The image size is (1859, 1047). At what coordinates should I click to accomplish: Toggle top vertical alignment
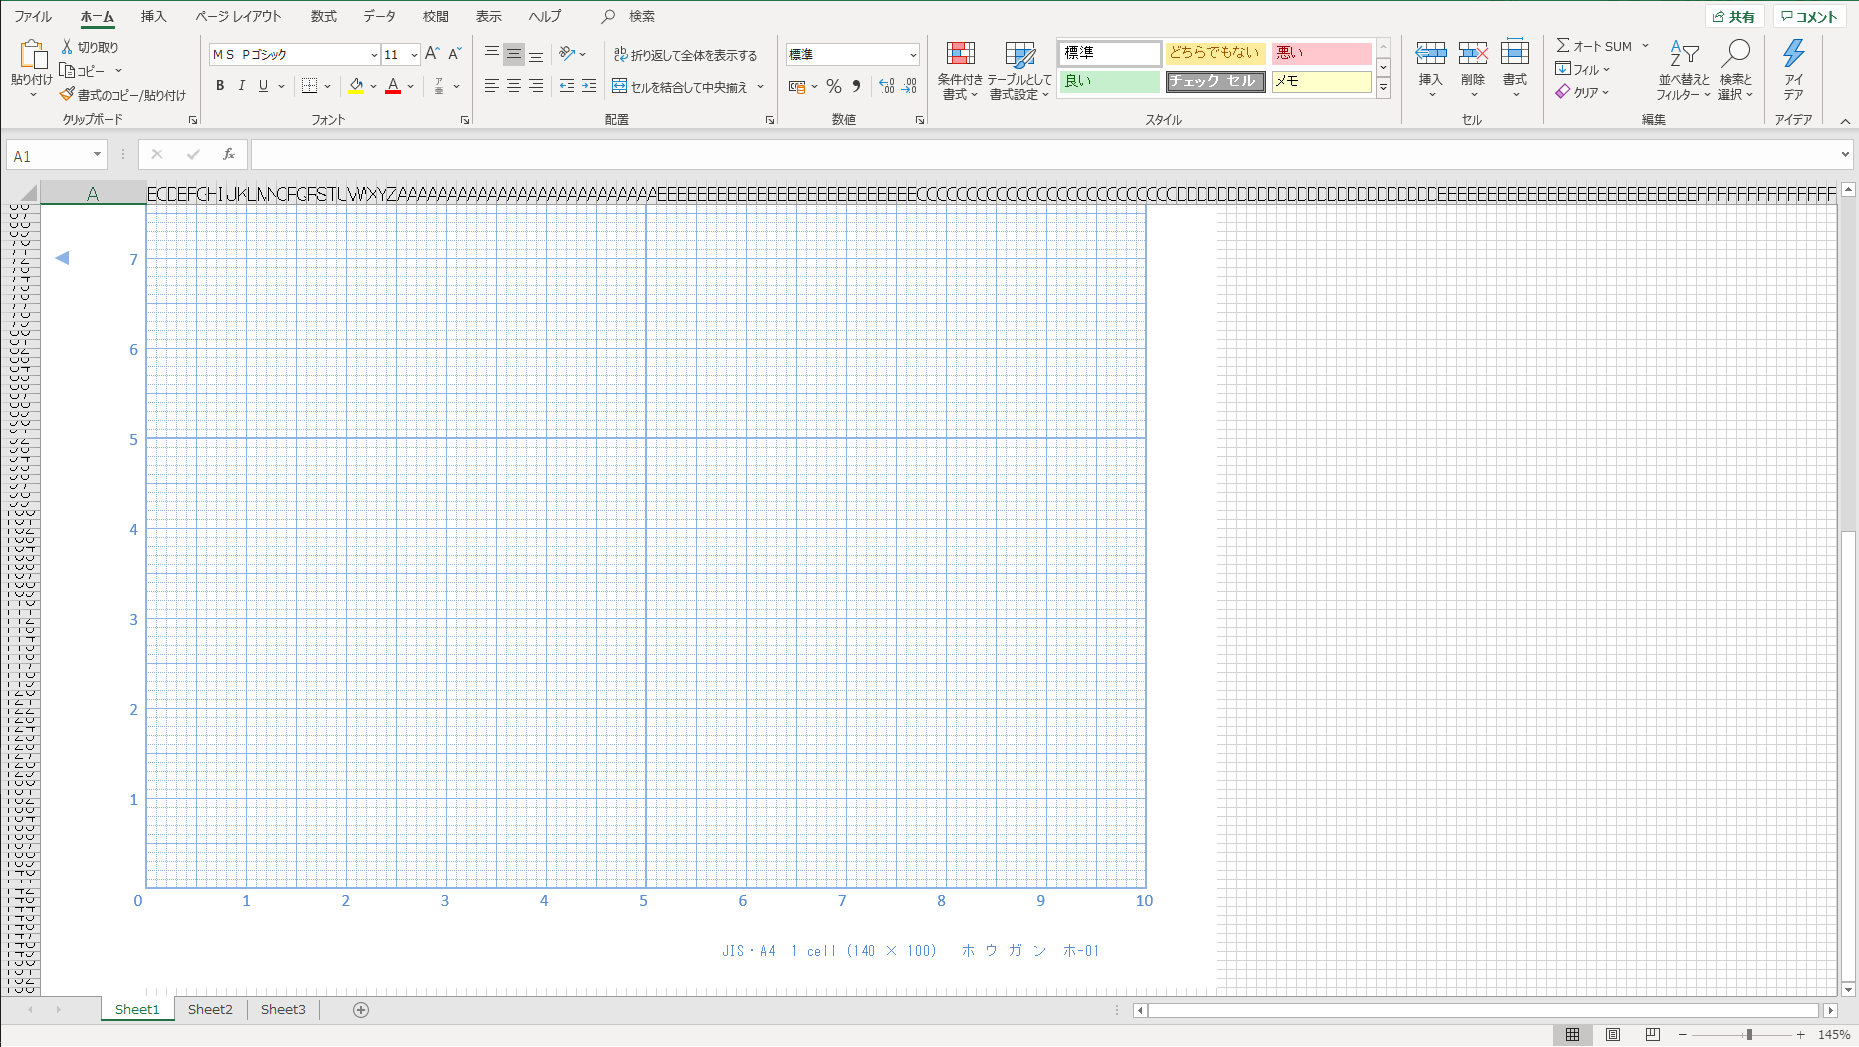click(x=491, y=54)
